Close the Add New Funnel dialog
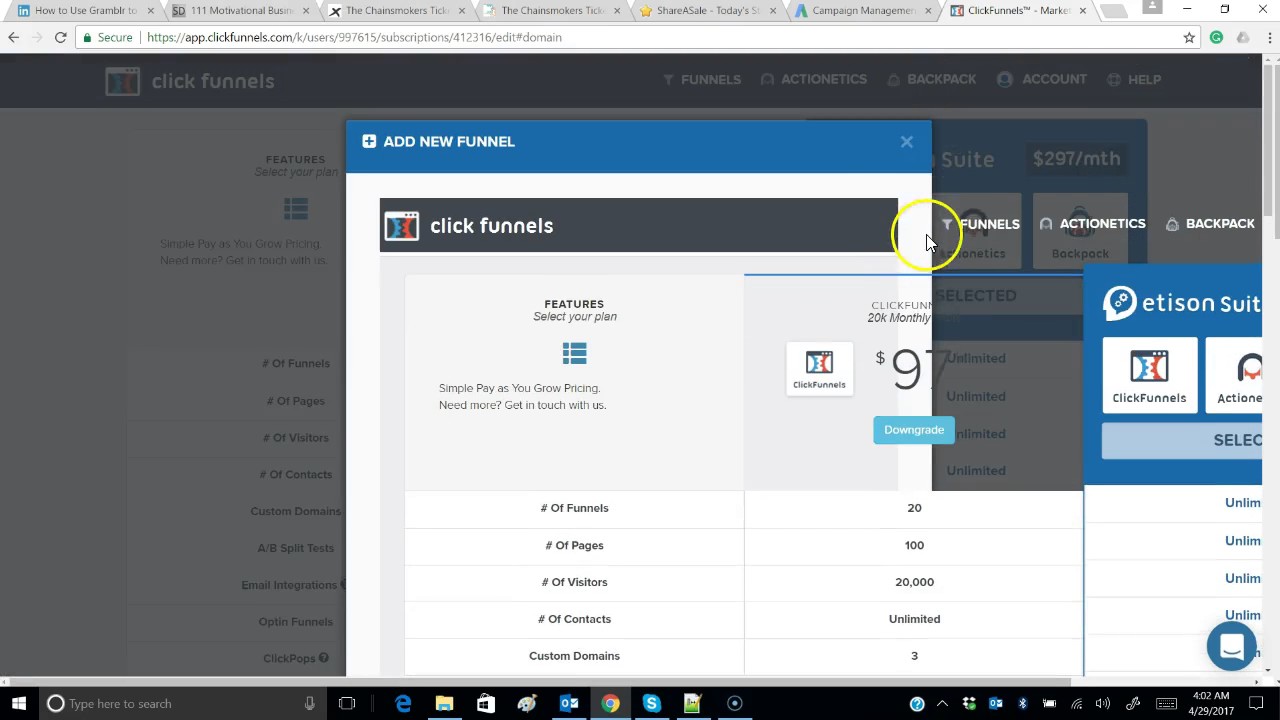The image size is (1280, 720). (x=906, y=142)
